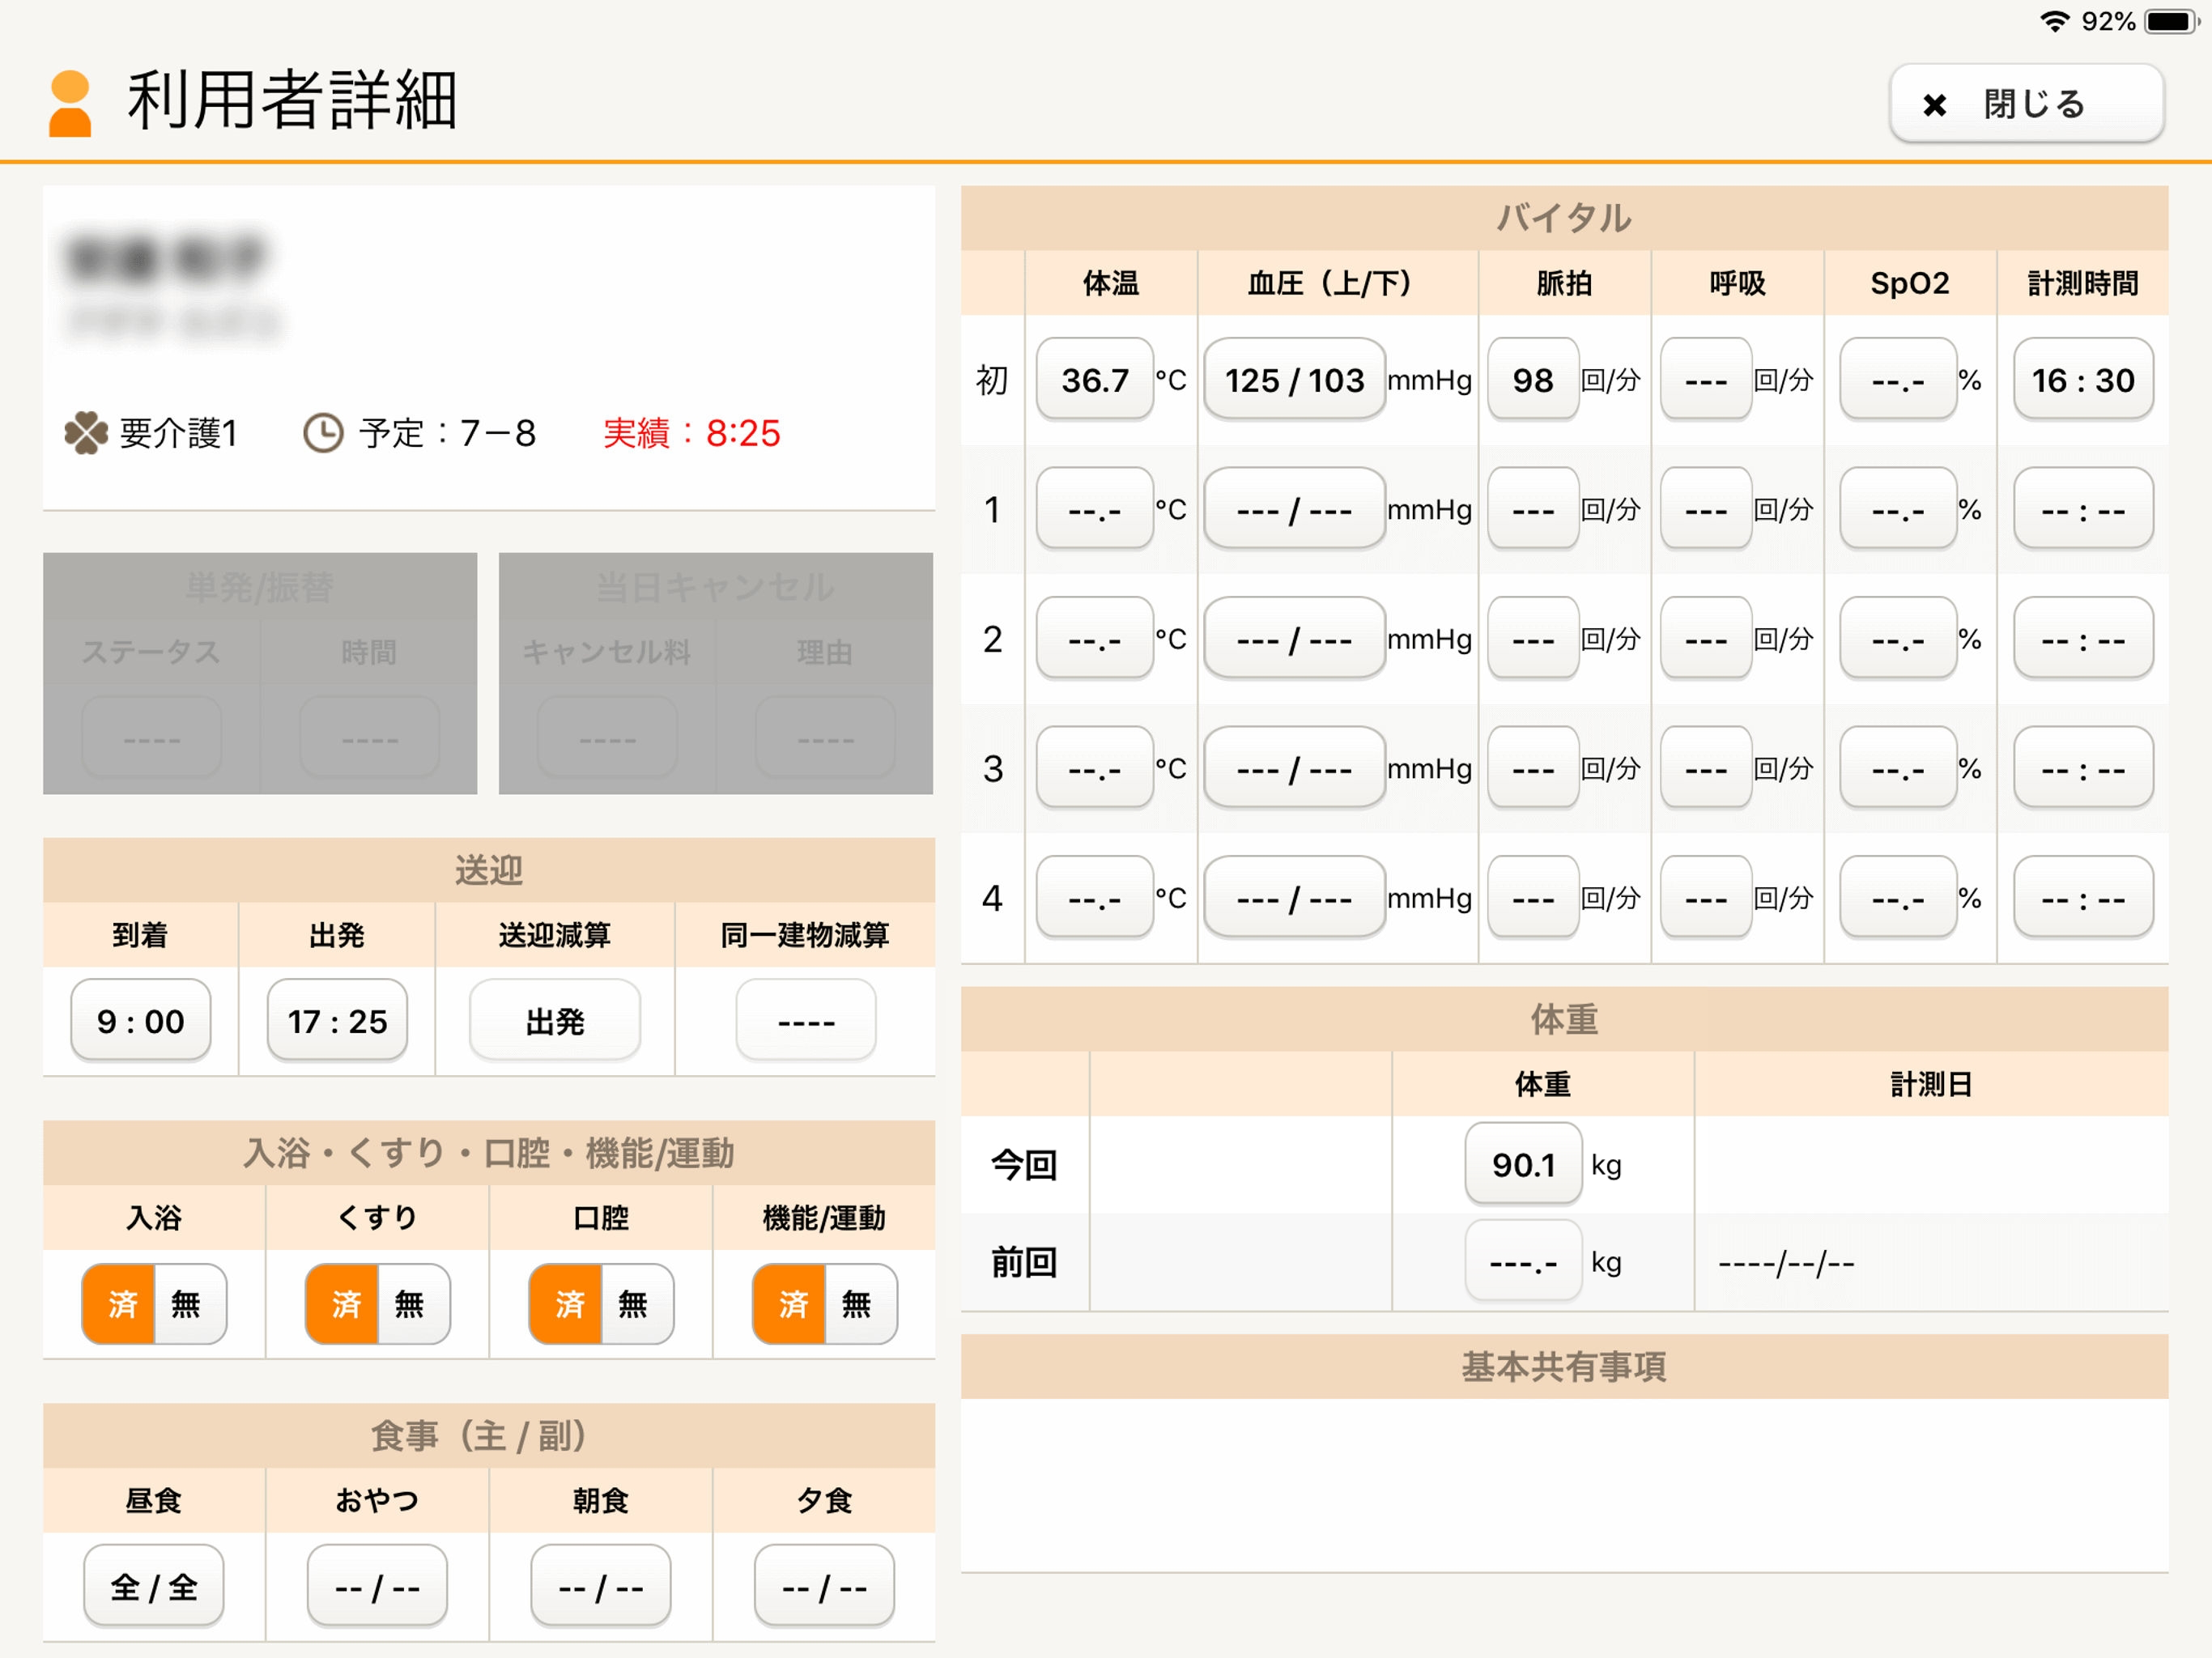Open the 昼食 selector showing 全/全
Viewport: 2212px width, 1658px height.
(154, 1586)
